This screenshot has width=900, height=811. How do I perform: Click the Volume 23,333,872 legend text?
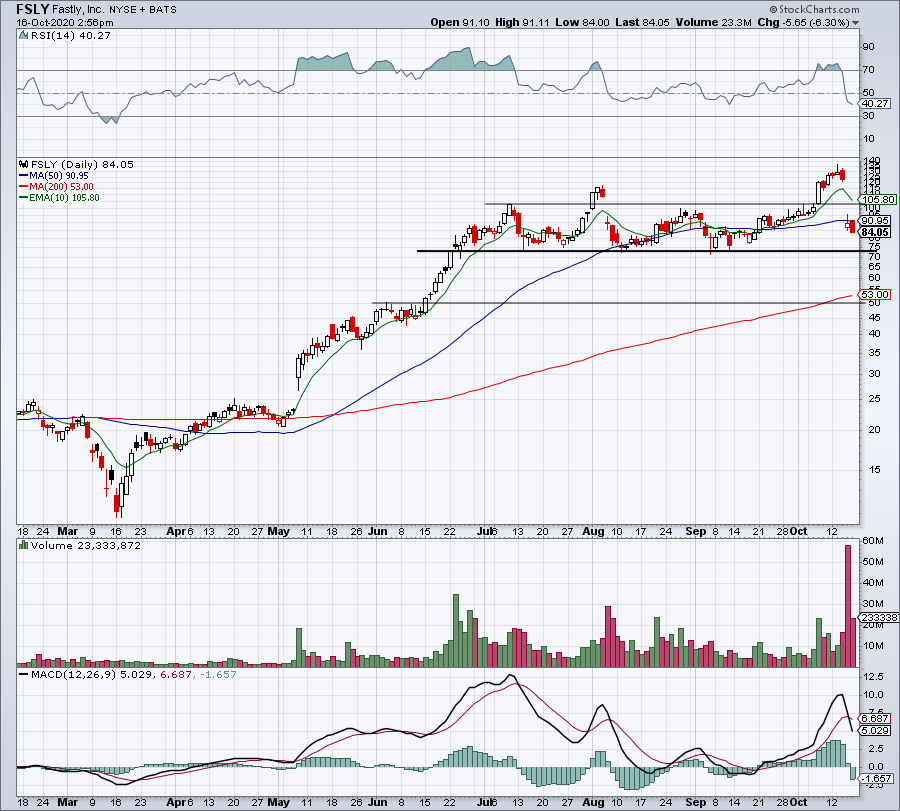pos(86,545)
